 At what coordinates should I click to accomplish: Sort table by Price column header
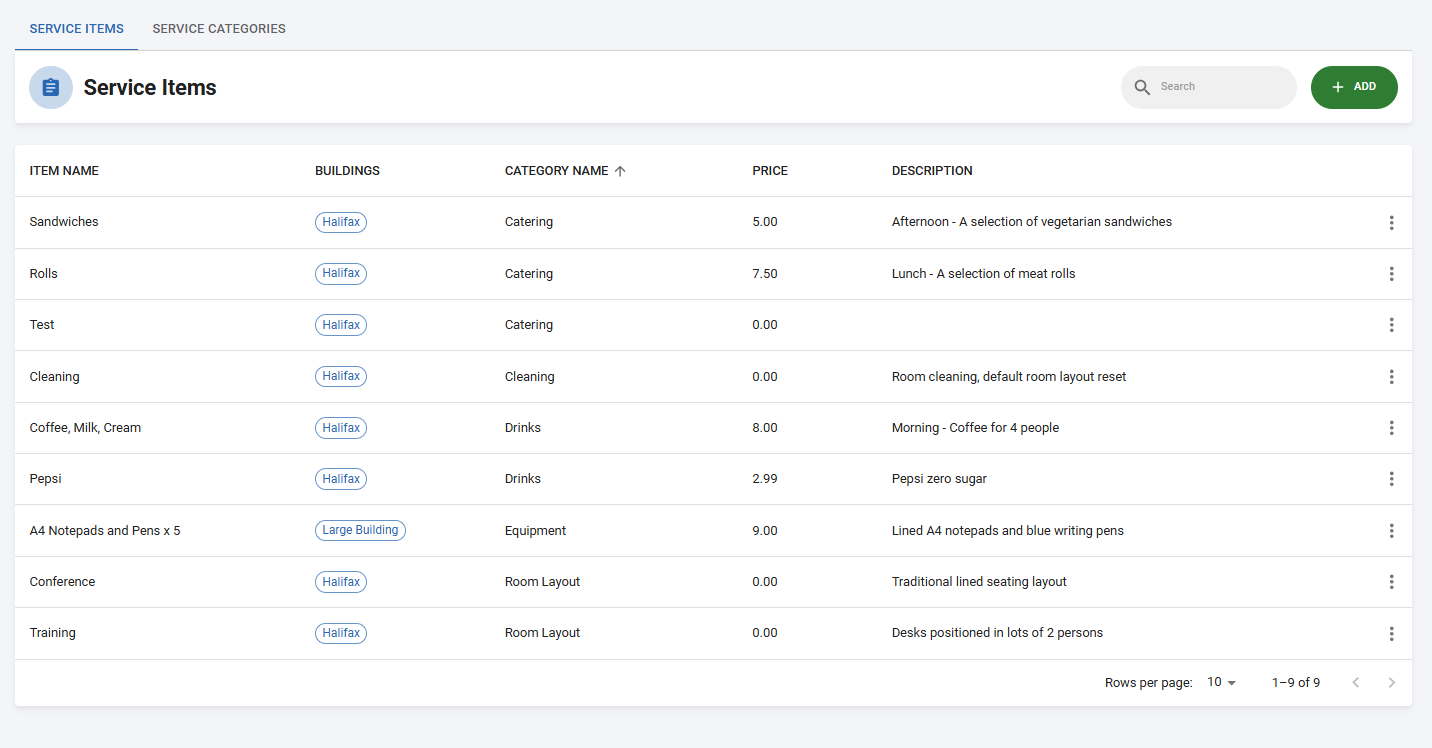click(x=770, y=171)
